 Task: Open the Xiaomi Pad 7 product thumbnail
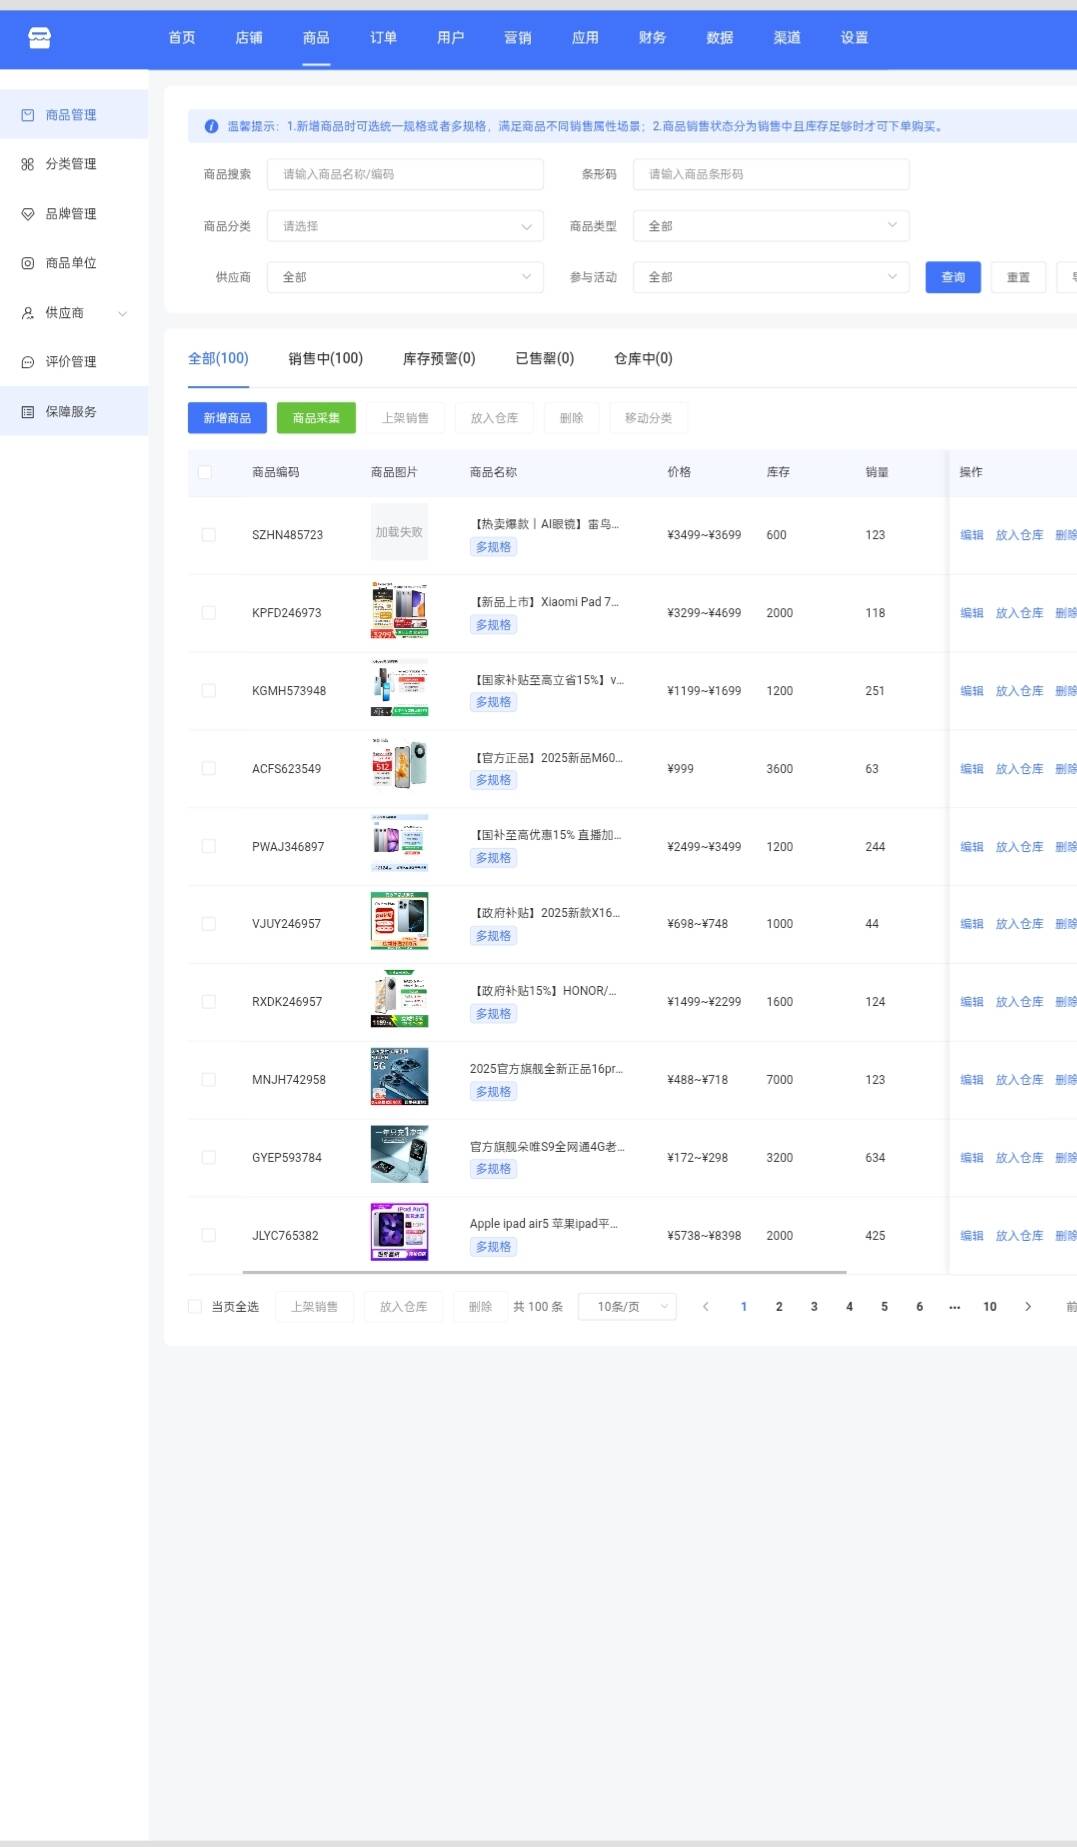[399, 610]
